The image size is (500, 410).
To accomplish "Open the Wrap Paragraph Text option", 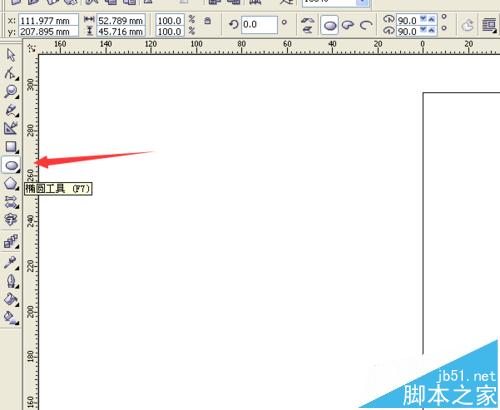I will (x=489, y=25).
